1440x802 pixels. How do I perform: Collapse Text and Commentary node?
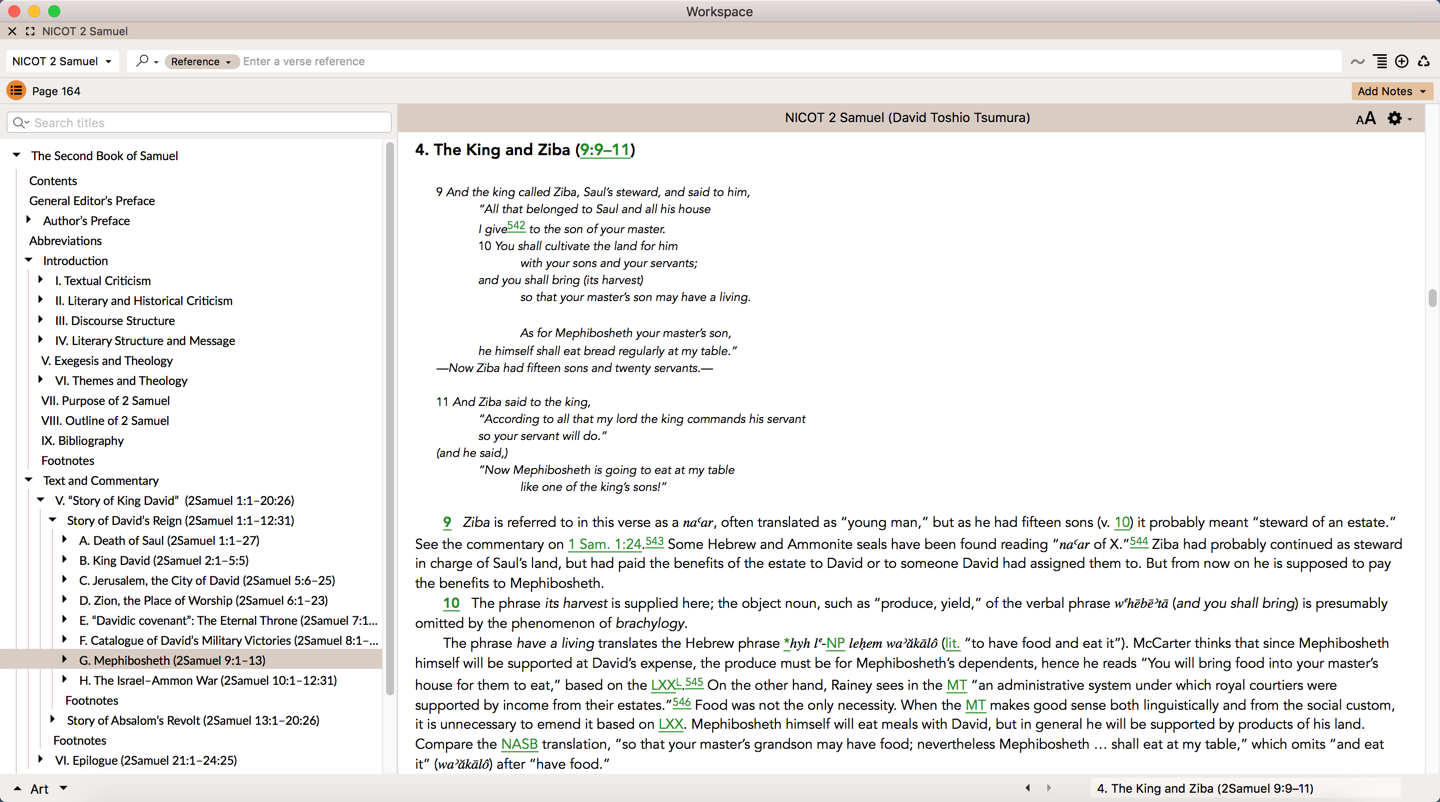pyautogui.click(x=29, y=480)
